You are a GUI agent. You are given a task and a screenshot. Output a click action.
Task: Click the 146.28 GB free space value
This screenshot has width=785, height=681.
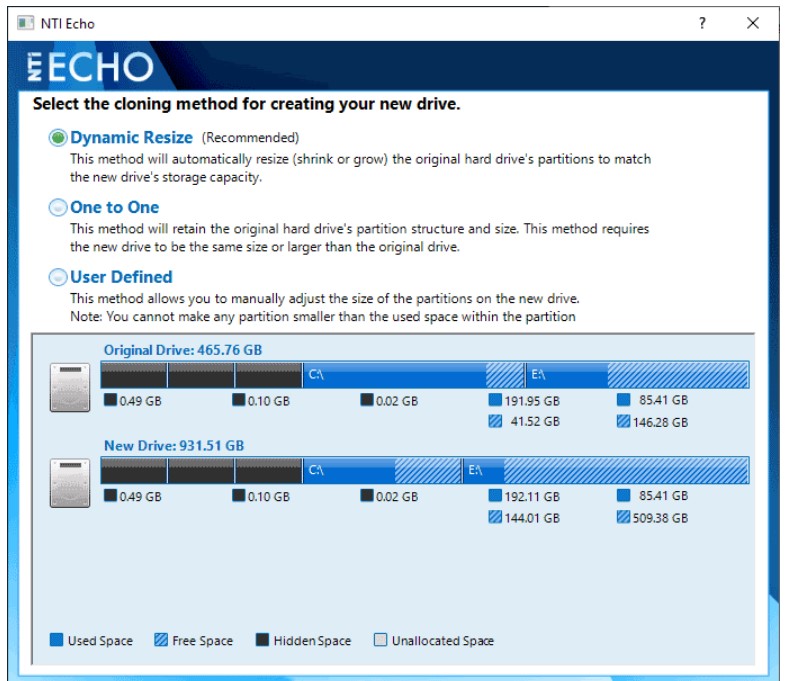click(x=660, y=423)
